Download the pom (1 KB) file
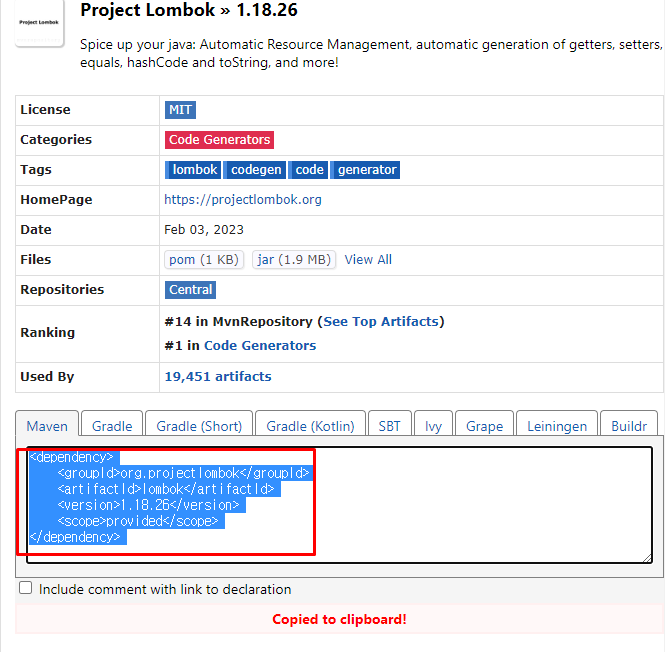 coord(204,260)
